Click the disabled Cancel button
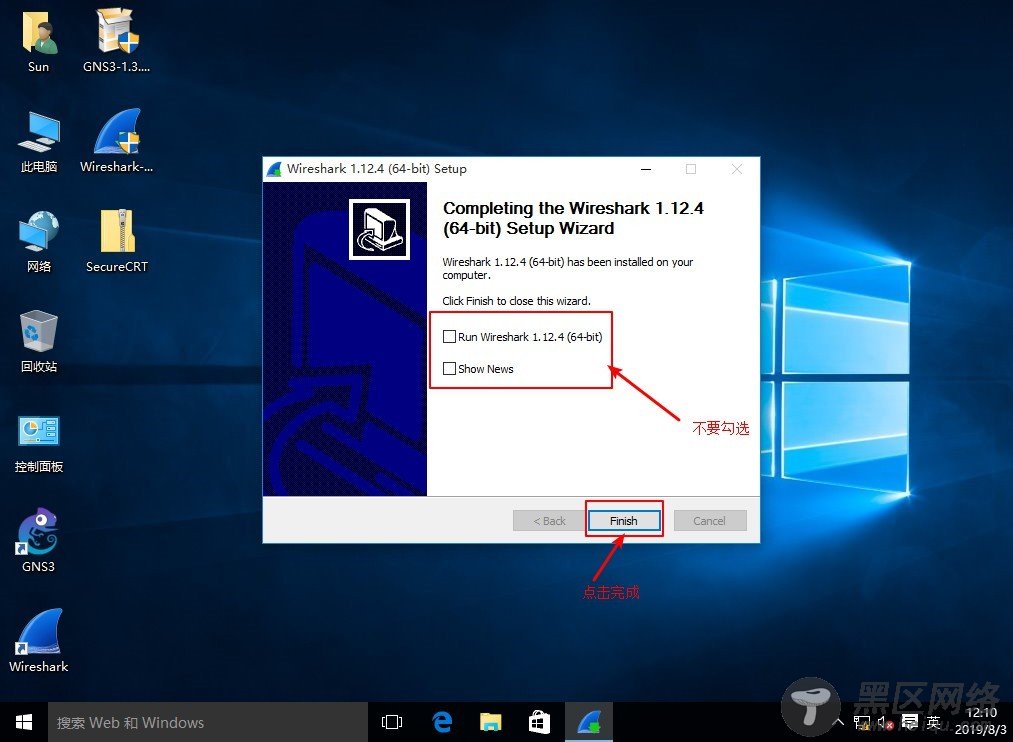 (709, 520)
